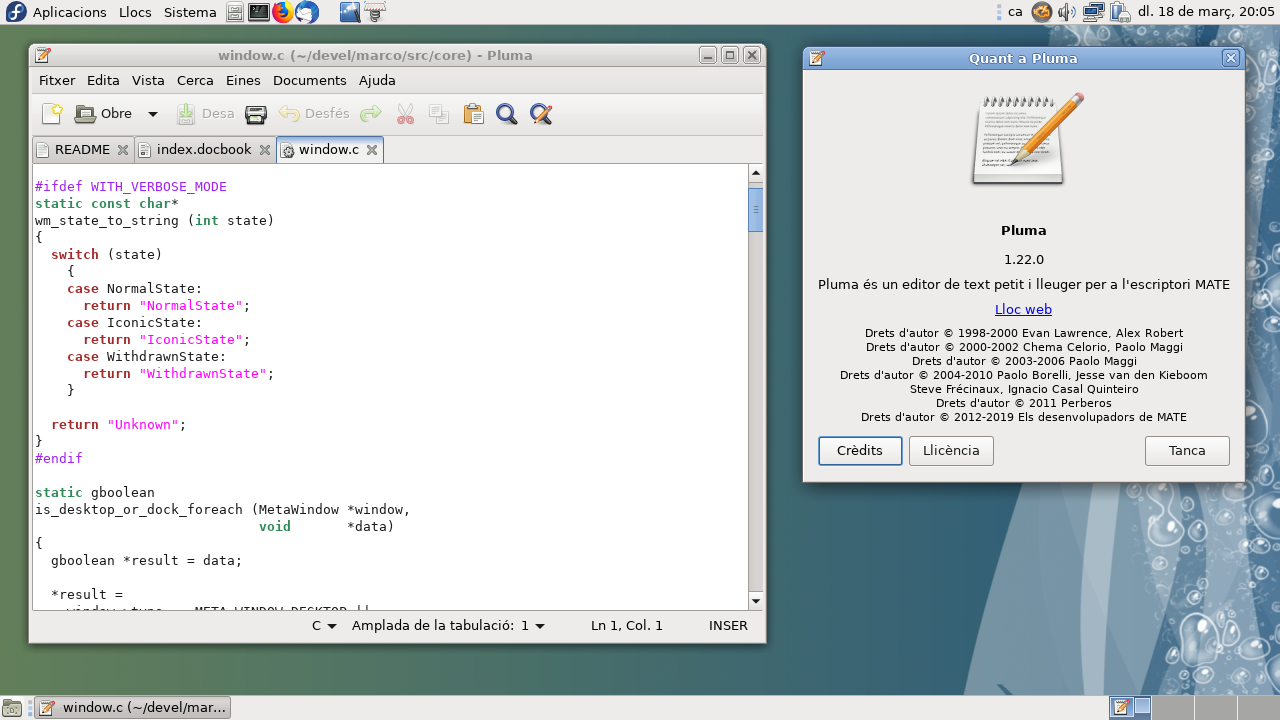Image resolution: width=1280 pixels, height=720 pixels.
Task: Launch Firefox from the top panel
Action: coord(283,12)
